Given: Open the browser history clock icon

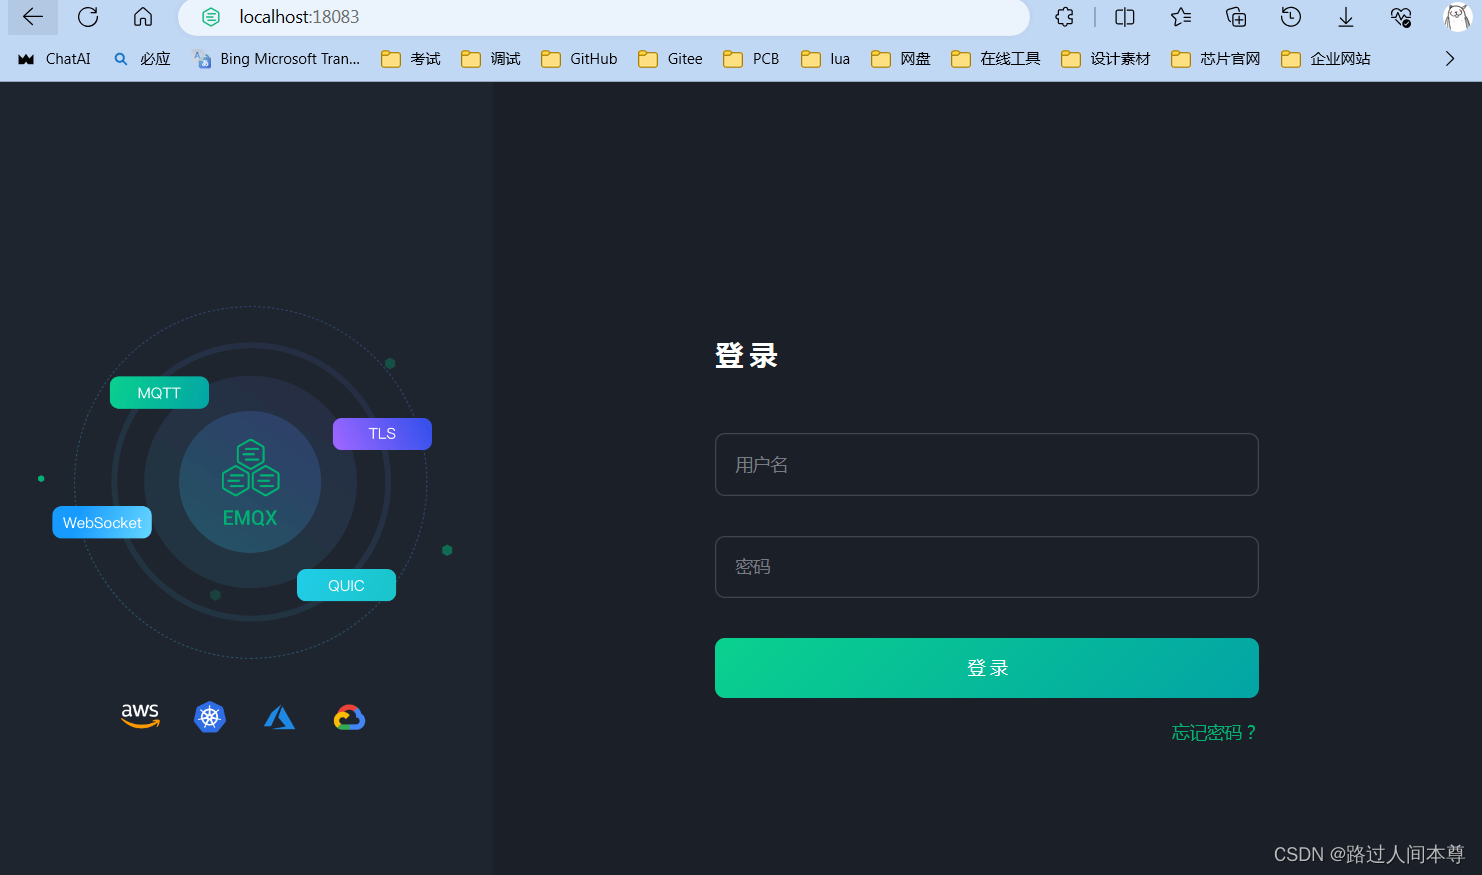Looking at the screenshot, I should 1291,17.
